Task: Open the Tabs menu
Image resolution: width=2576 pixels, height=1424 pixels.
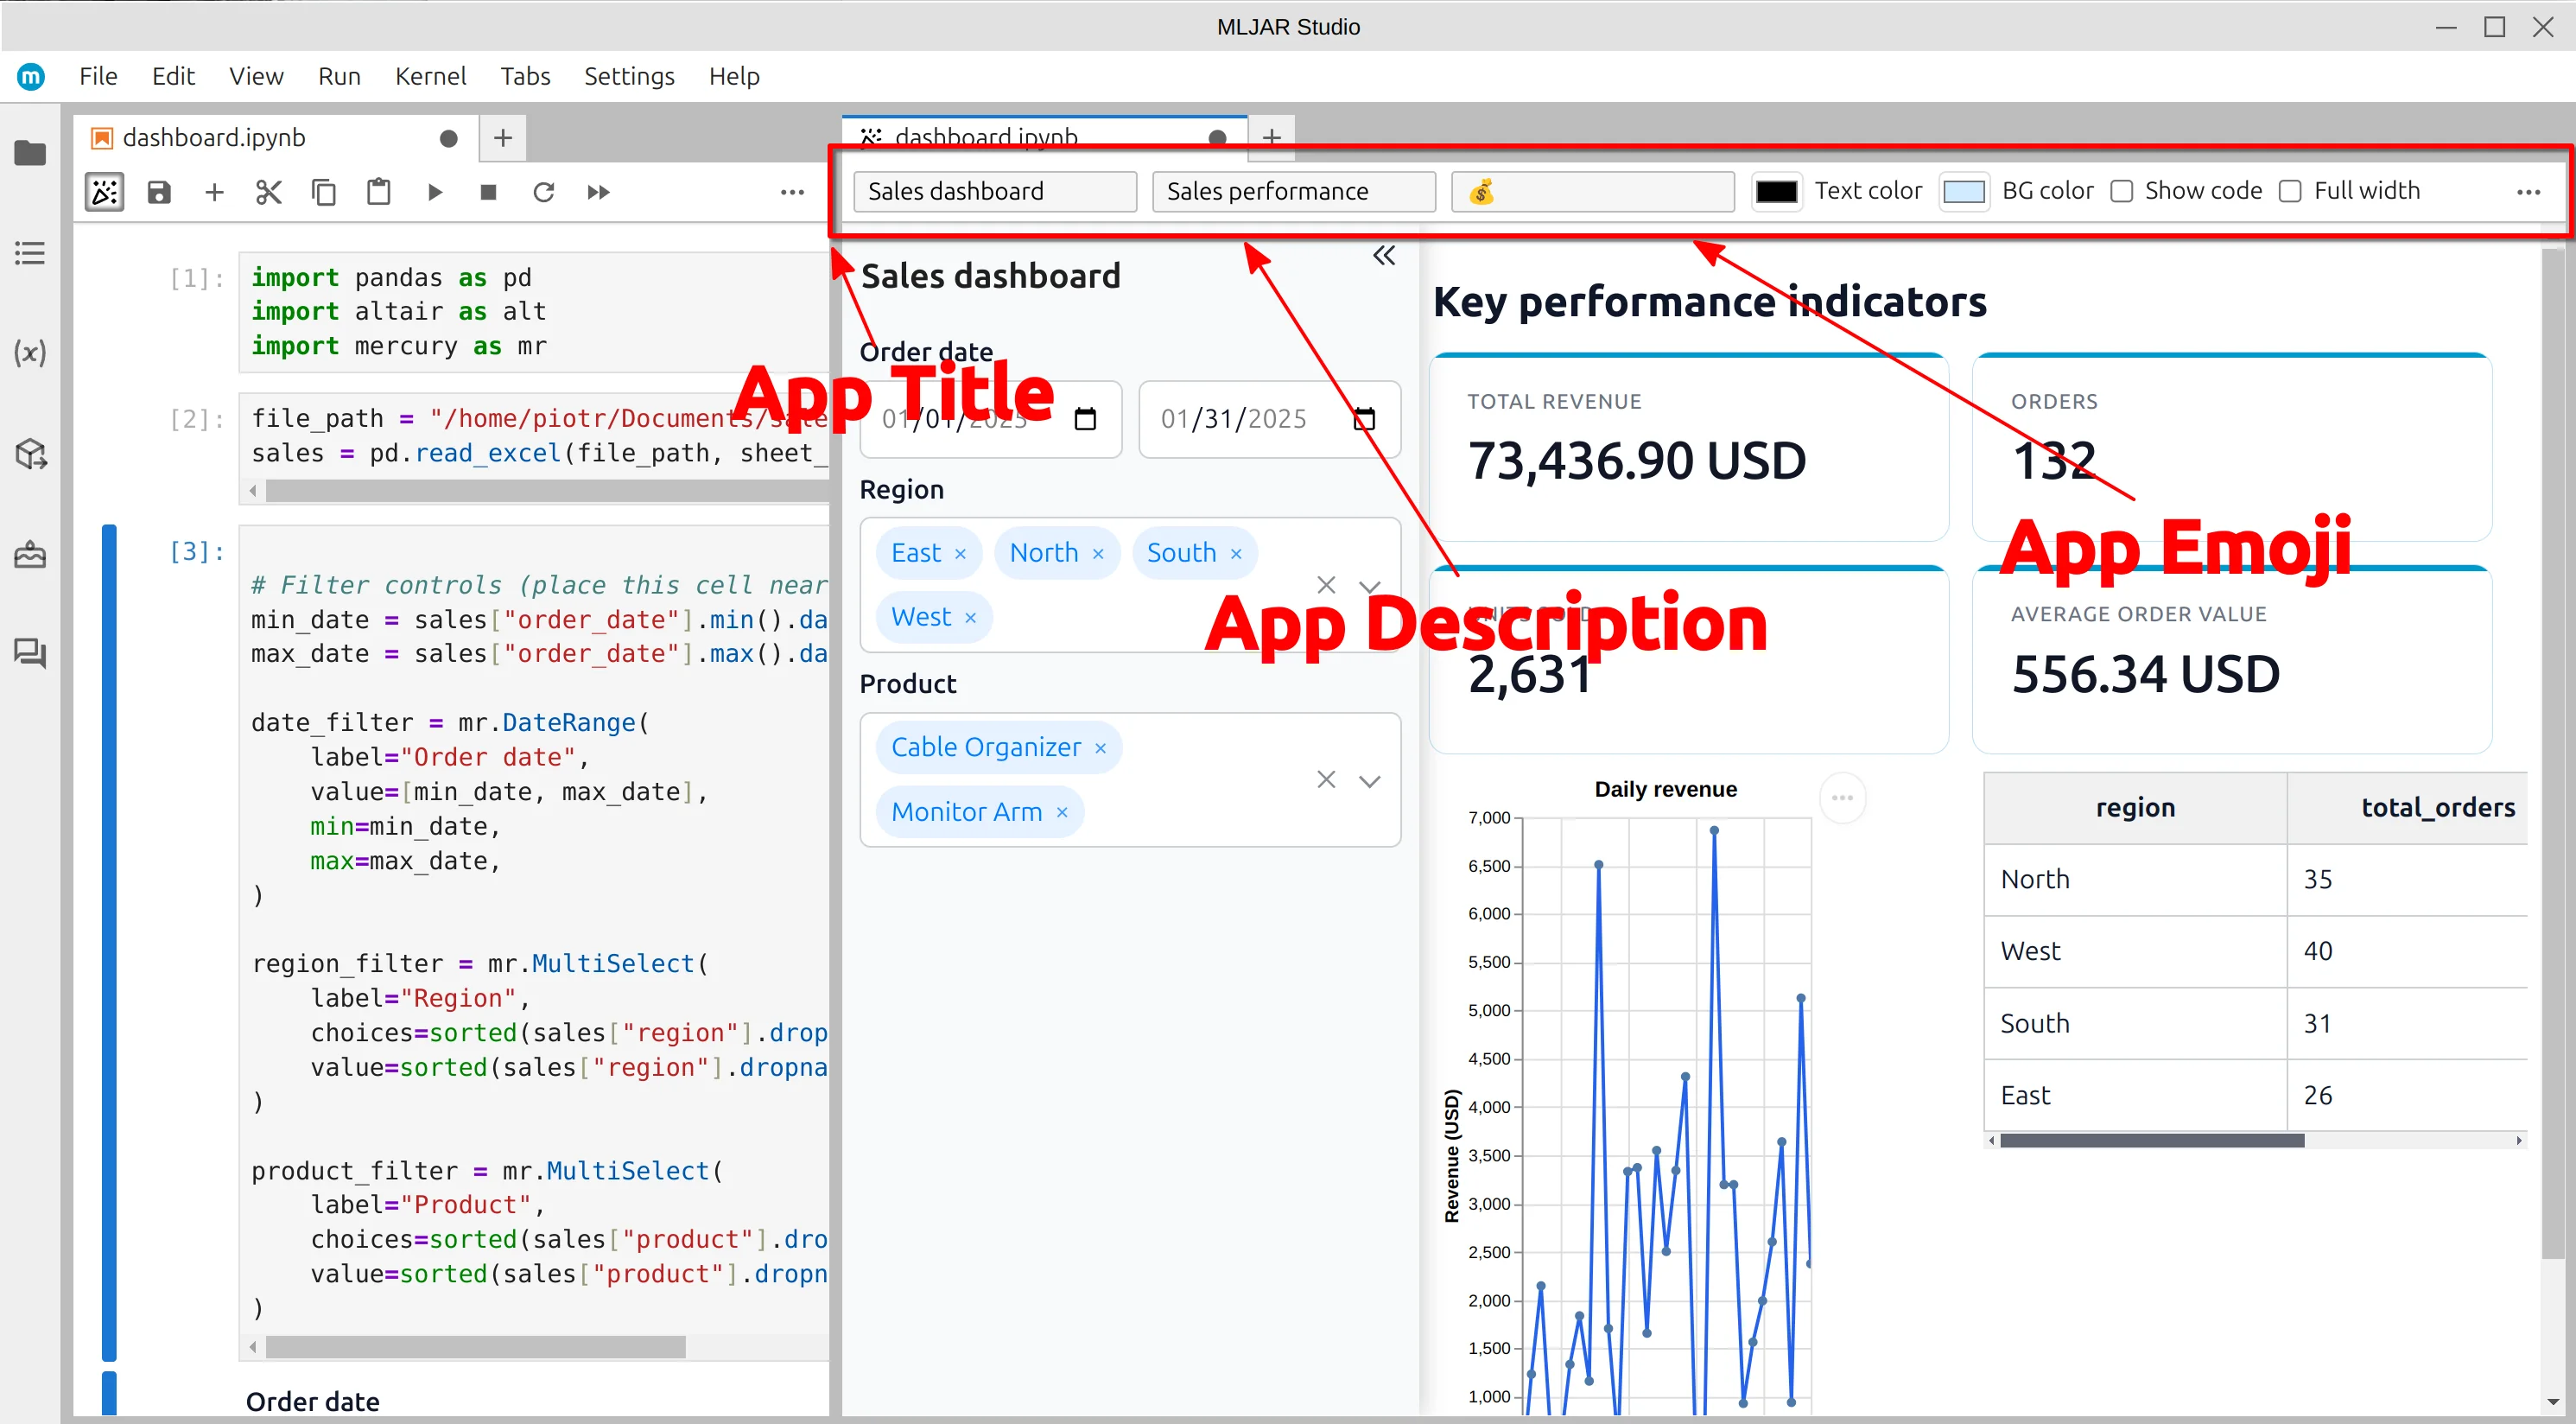Action: [525, 76]
